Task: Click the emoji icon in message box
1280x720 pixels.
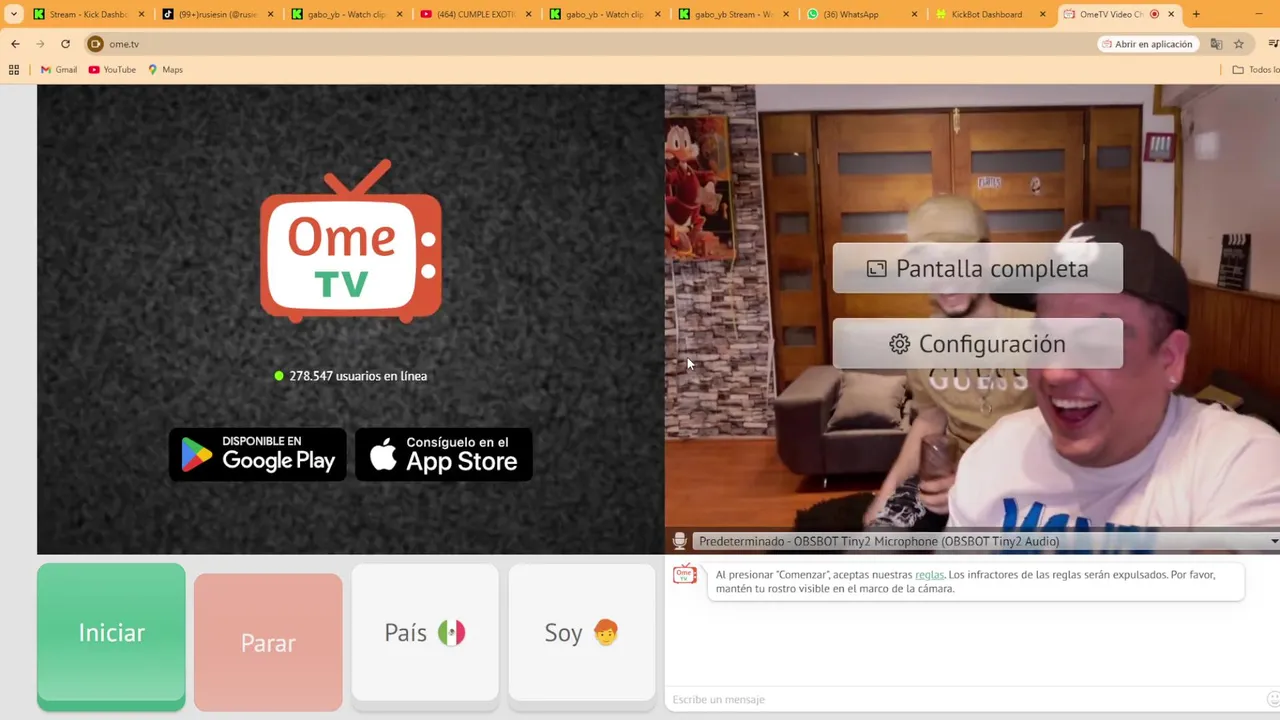Action: (1273, 699)
